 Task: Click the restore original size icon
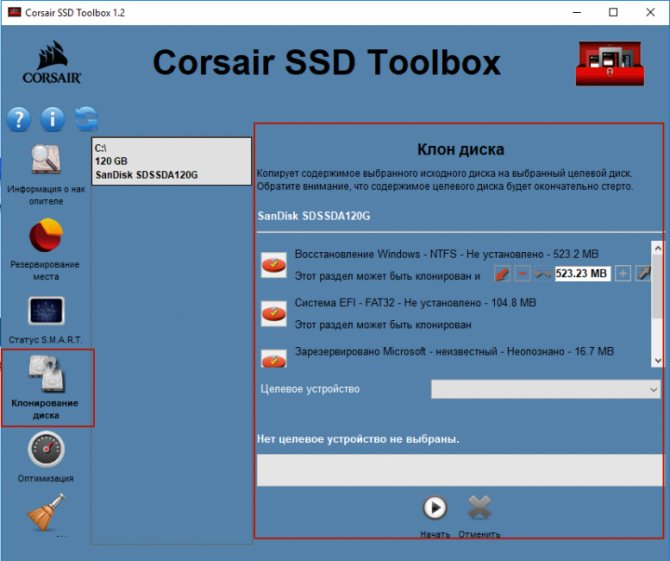coord(543,273)
